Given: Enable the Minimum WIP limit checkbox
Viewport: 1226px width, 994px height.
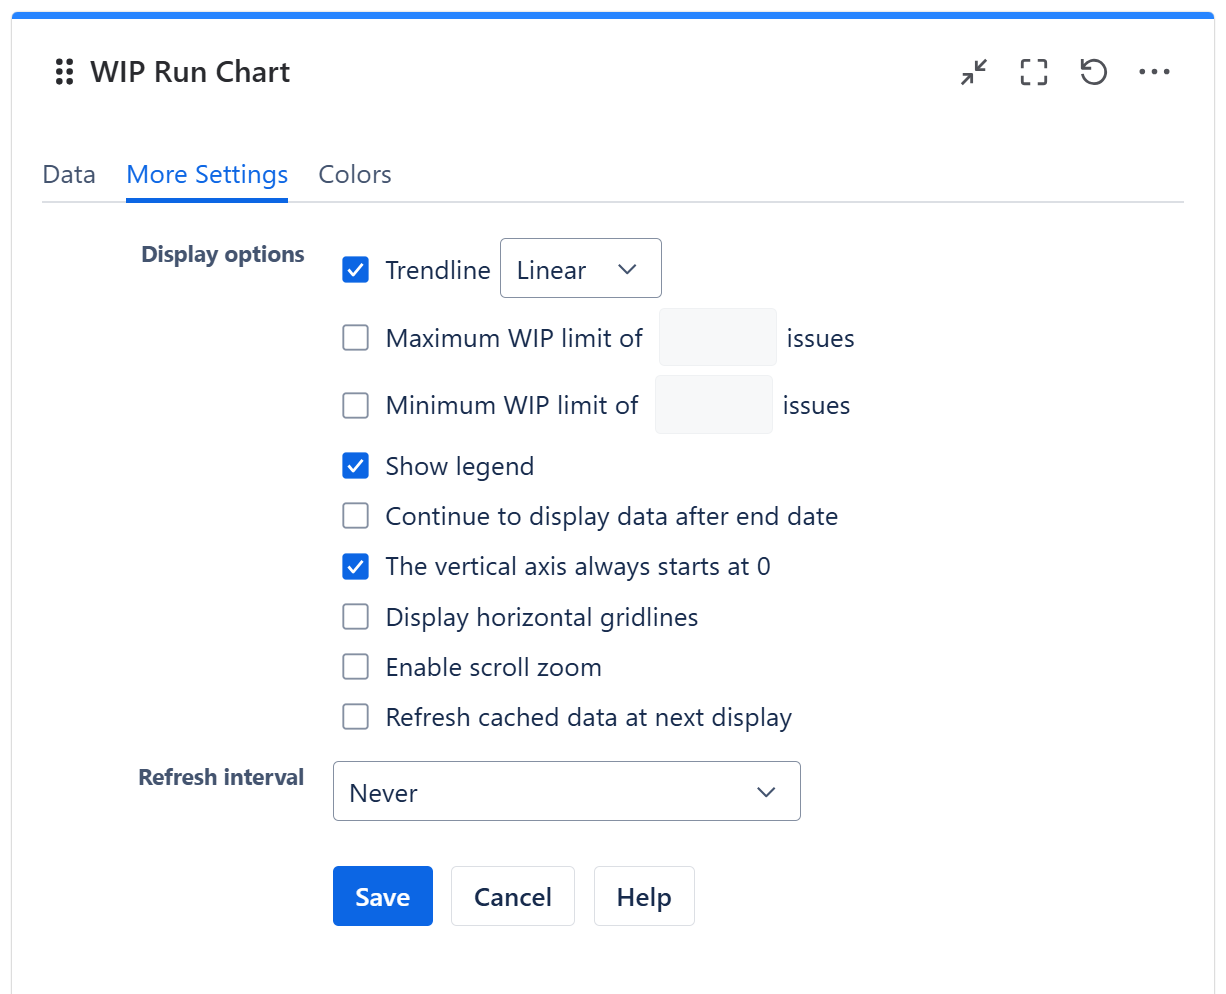Looking at the screenshot, I should pyautogui.click(x=356, y=405).
